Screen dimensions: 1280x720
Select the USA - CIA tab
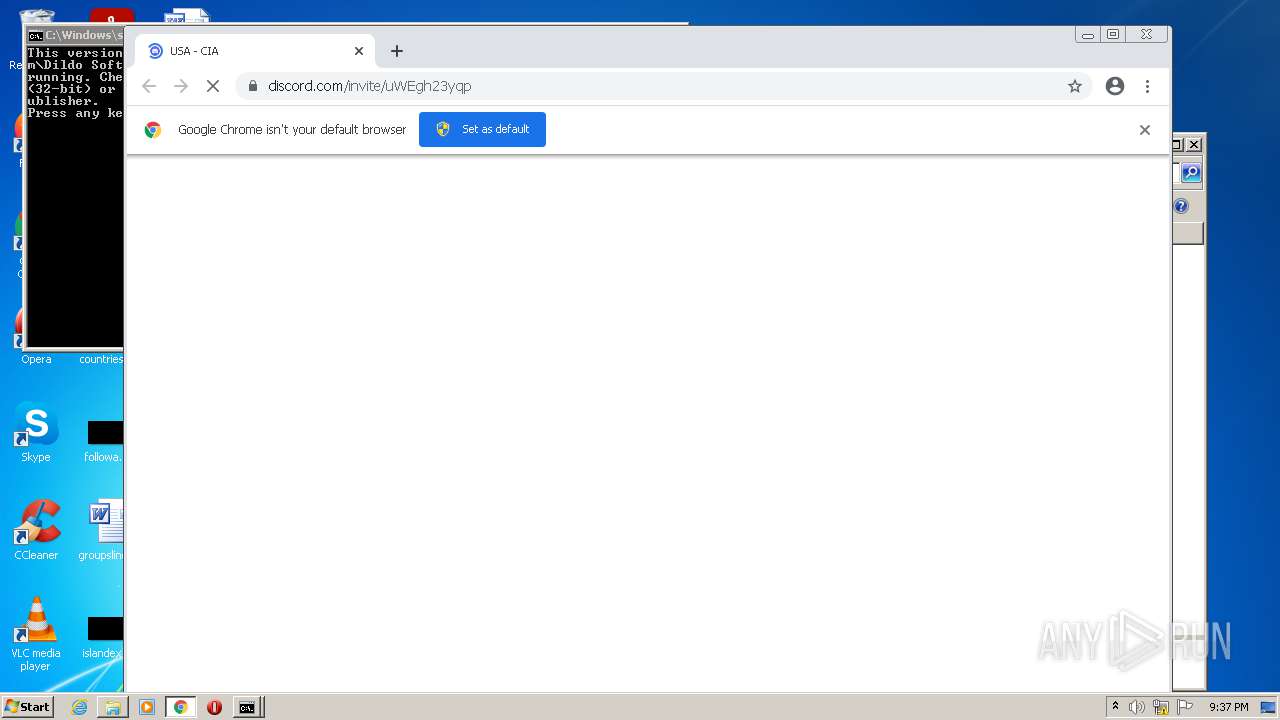tap(255, 51)
